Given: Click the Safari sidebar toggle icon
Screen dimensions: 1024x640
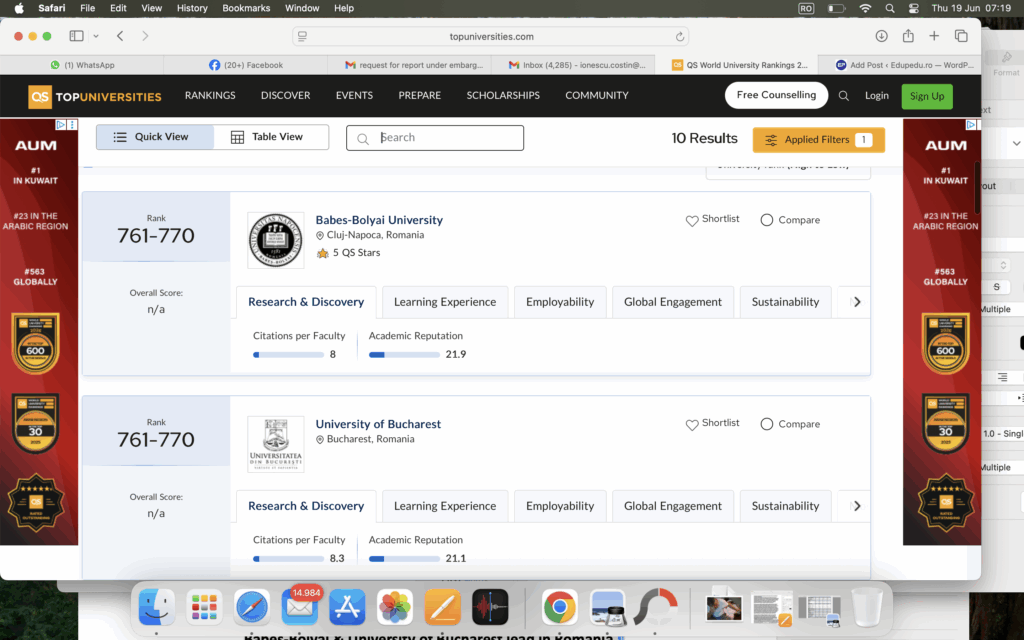Looking at the screenshot, I should [x=77, y=36].
